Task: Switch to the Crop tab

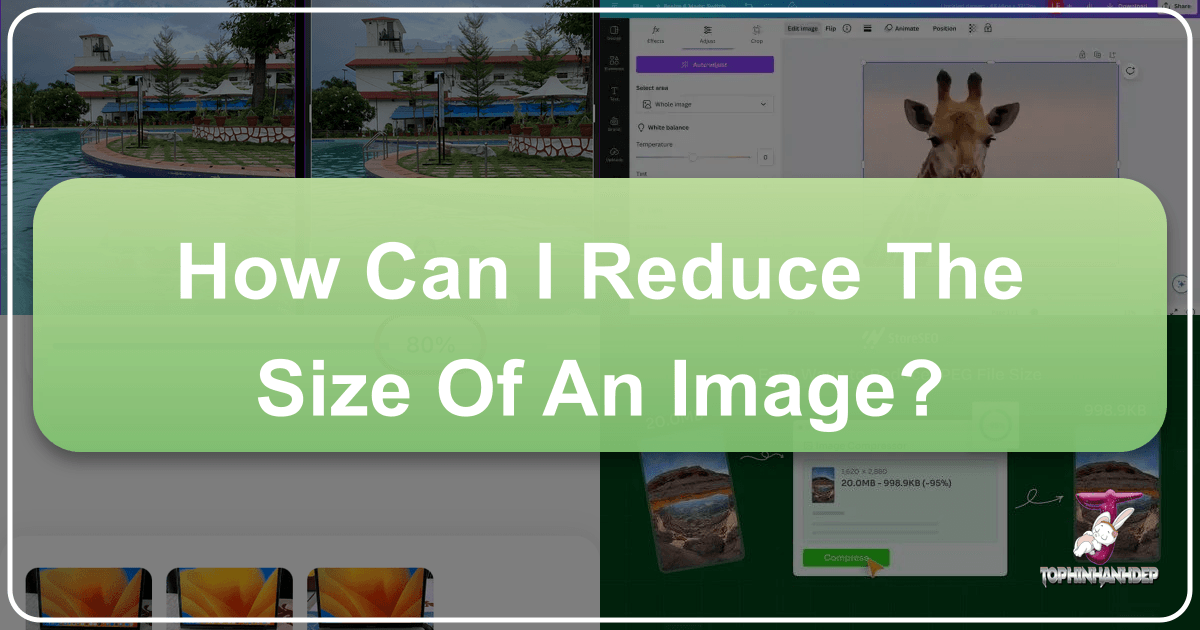Action: coord(756,35)
